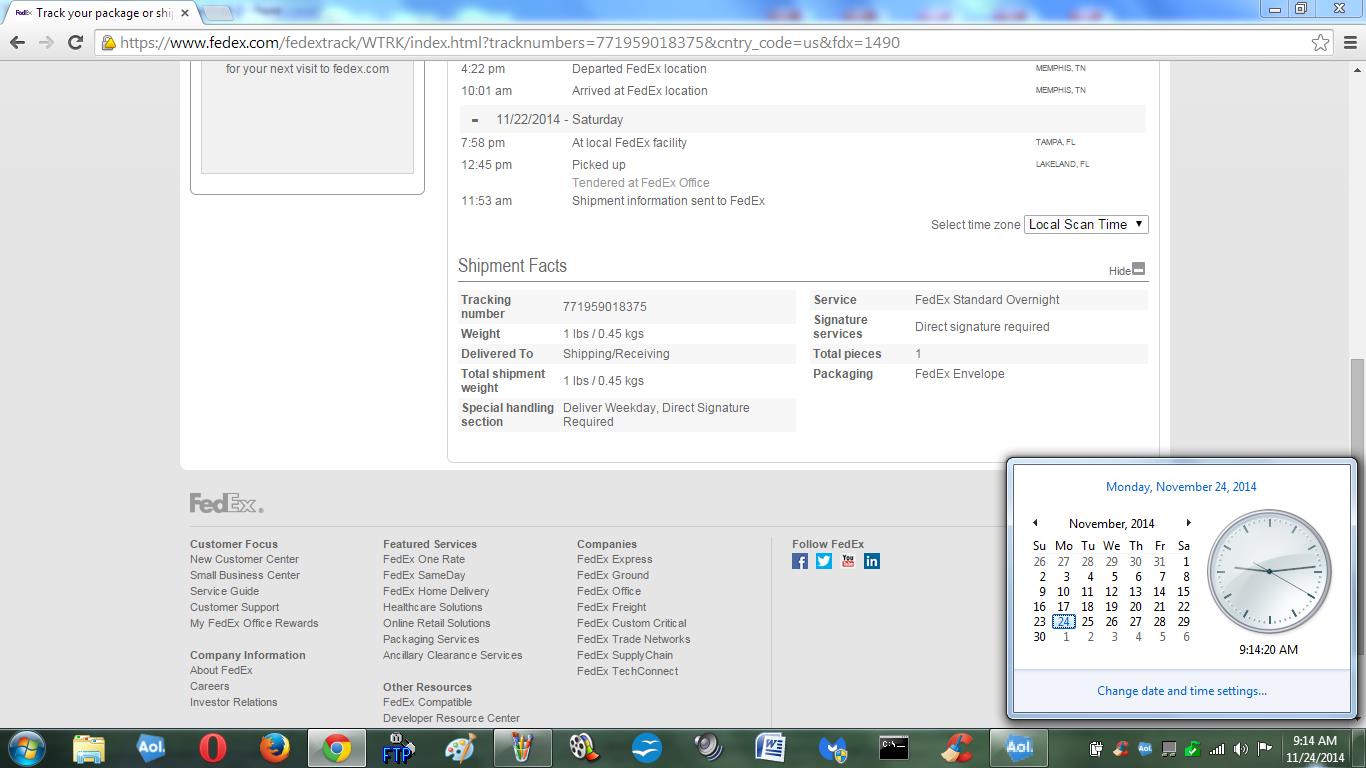Screen dimensions: 1366x768
Task: Launch Opera browser from taskbar
Action: 212,748
